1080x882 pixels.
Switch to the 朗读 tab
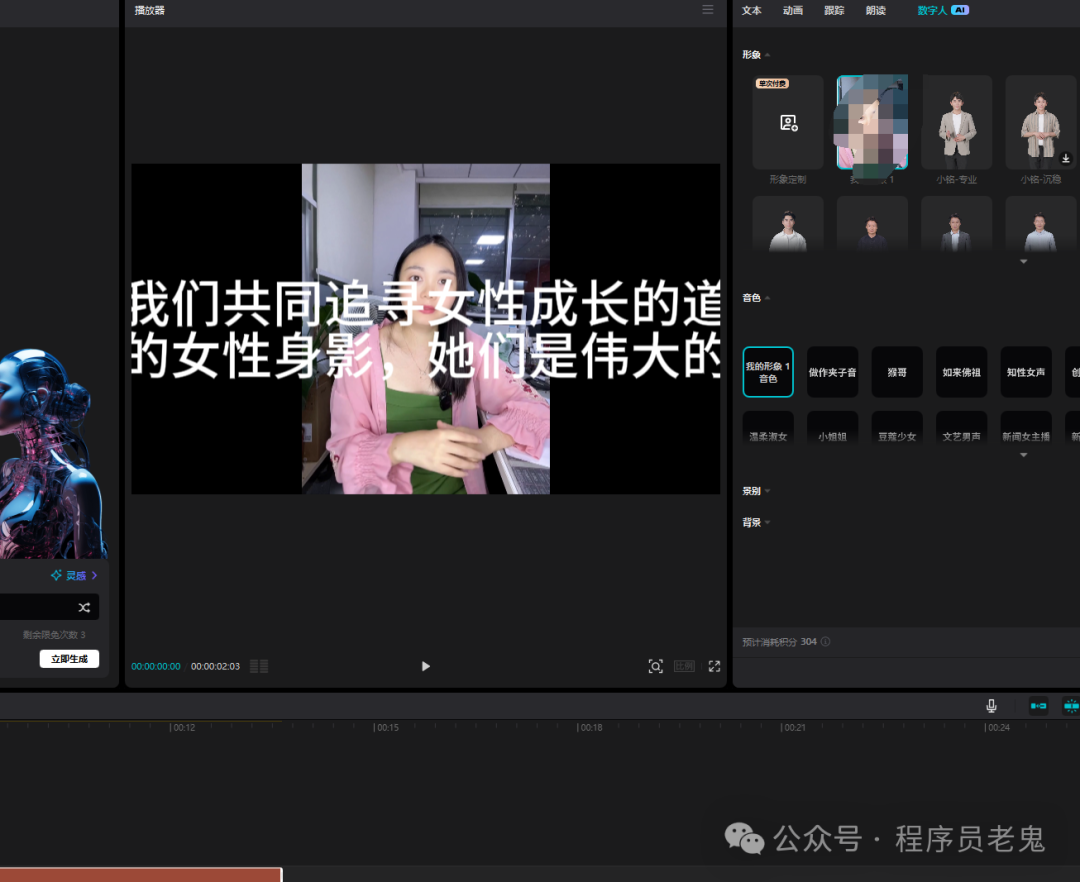click(x=875, y=10)
